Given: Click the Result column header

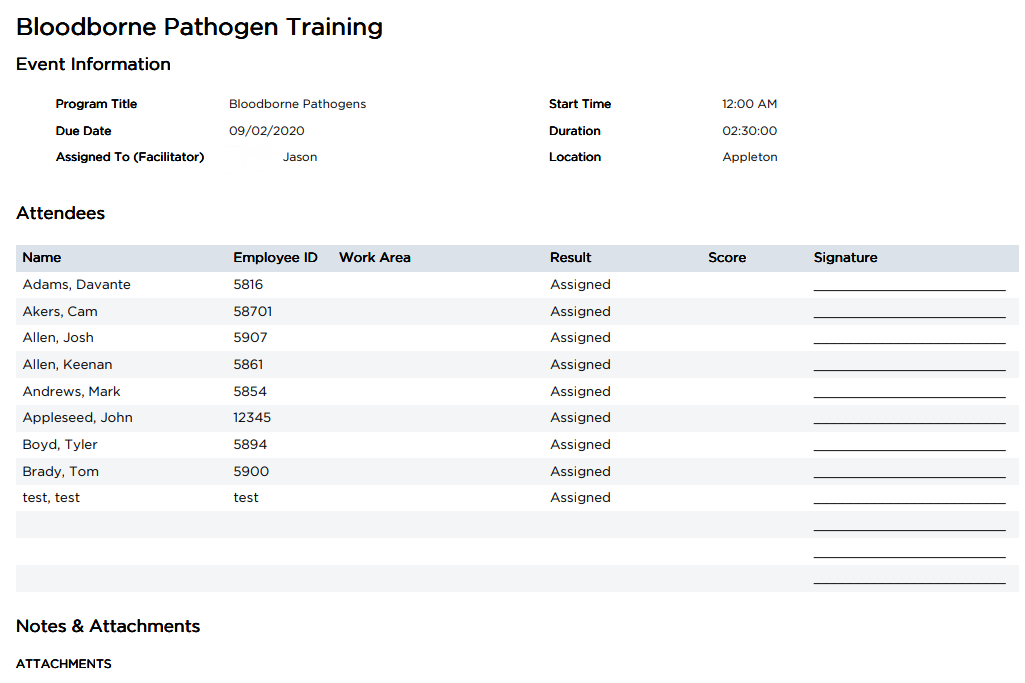Looking at the screenshot, I should [x=570, y=258].
